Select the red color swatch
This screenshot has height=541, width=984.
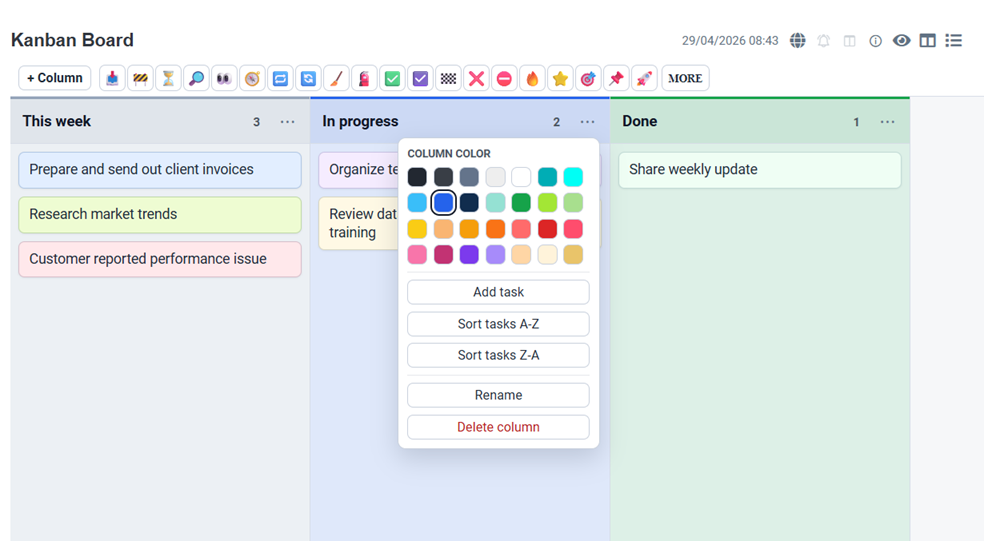click(547, 229)
